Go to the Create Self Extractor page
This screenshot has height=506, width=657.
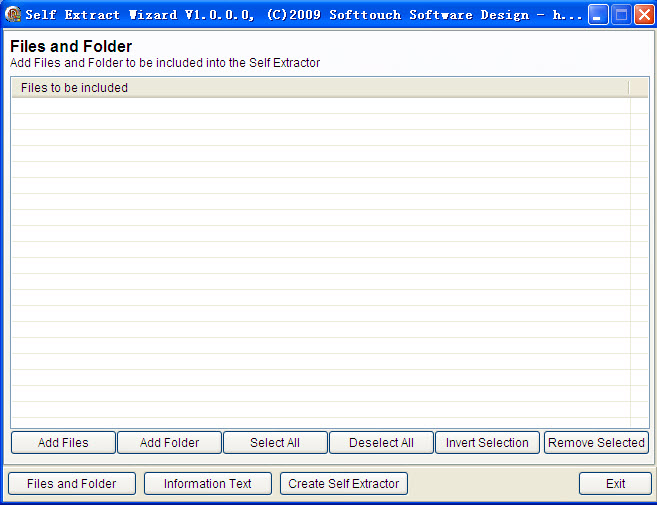(x=344, y=484)
